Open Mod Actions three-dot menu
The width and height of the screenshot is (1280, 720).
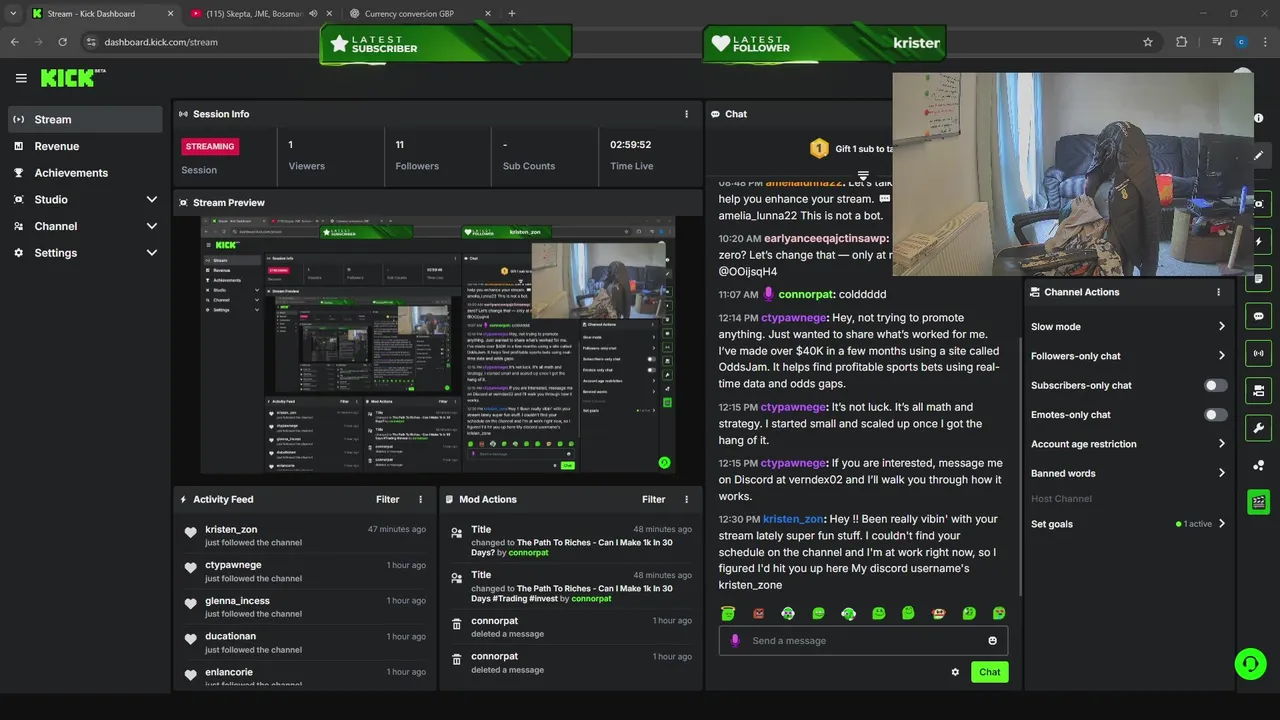coord(686,499)
